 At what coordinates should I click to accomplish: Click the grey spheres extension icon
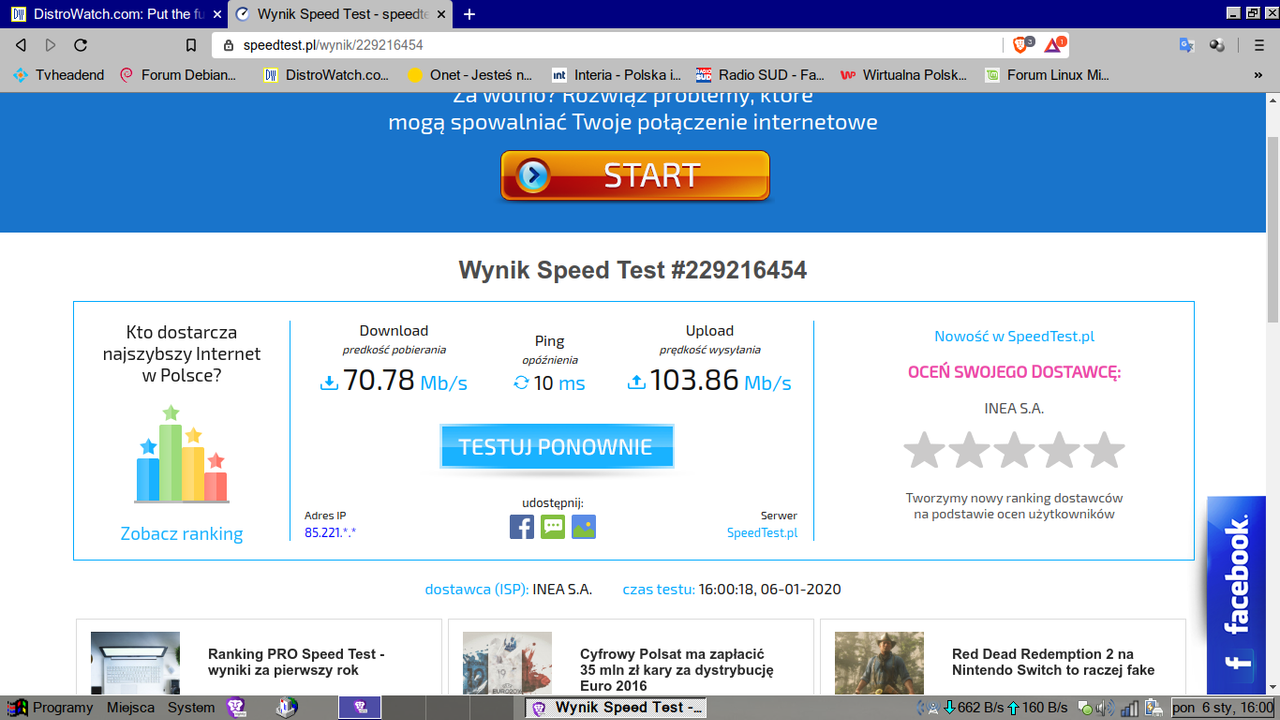pyautogui.click(x=1217, y=45)
